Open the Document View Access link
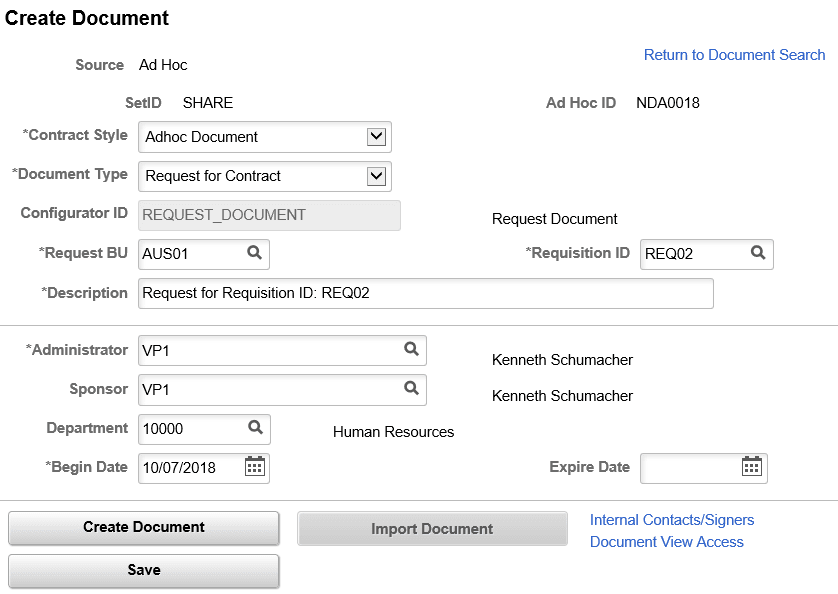 tap(666, 541)
